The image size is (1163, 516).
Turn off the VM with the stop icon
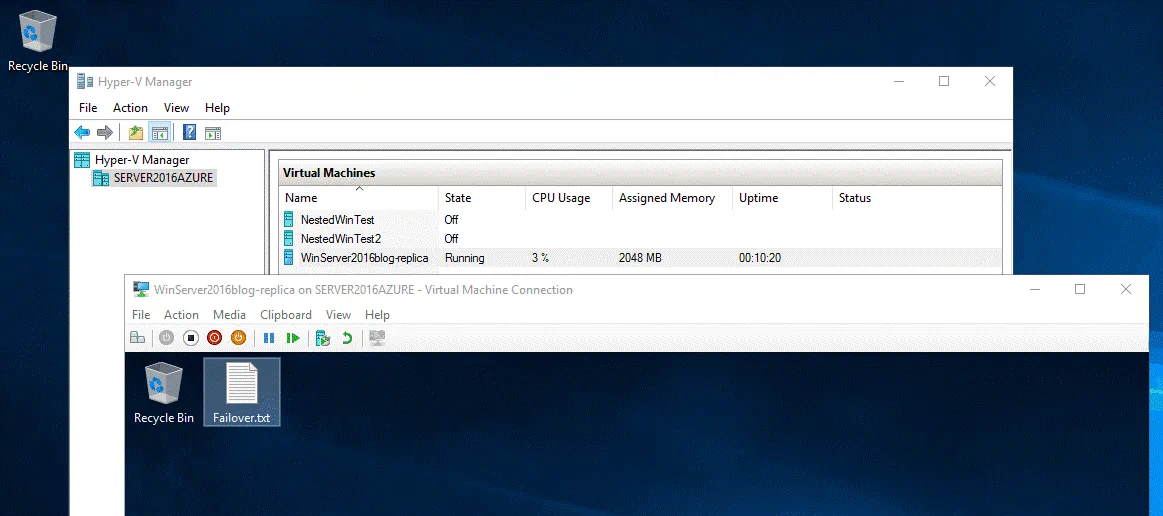pos(190,338)
